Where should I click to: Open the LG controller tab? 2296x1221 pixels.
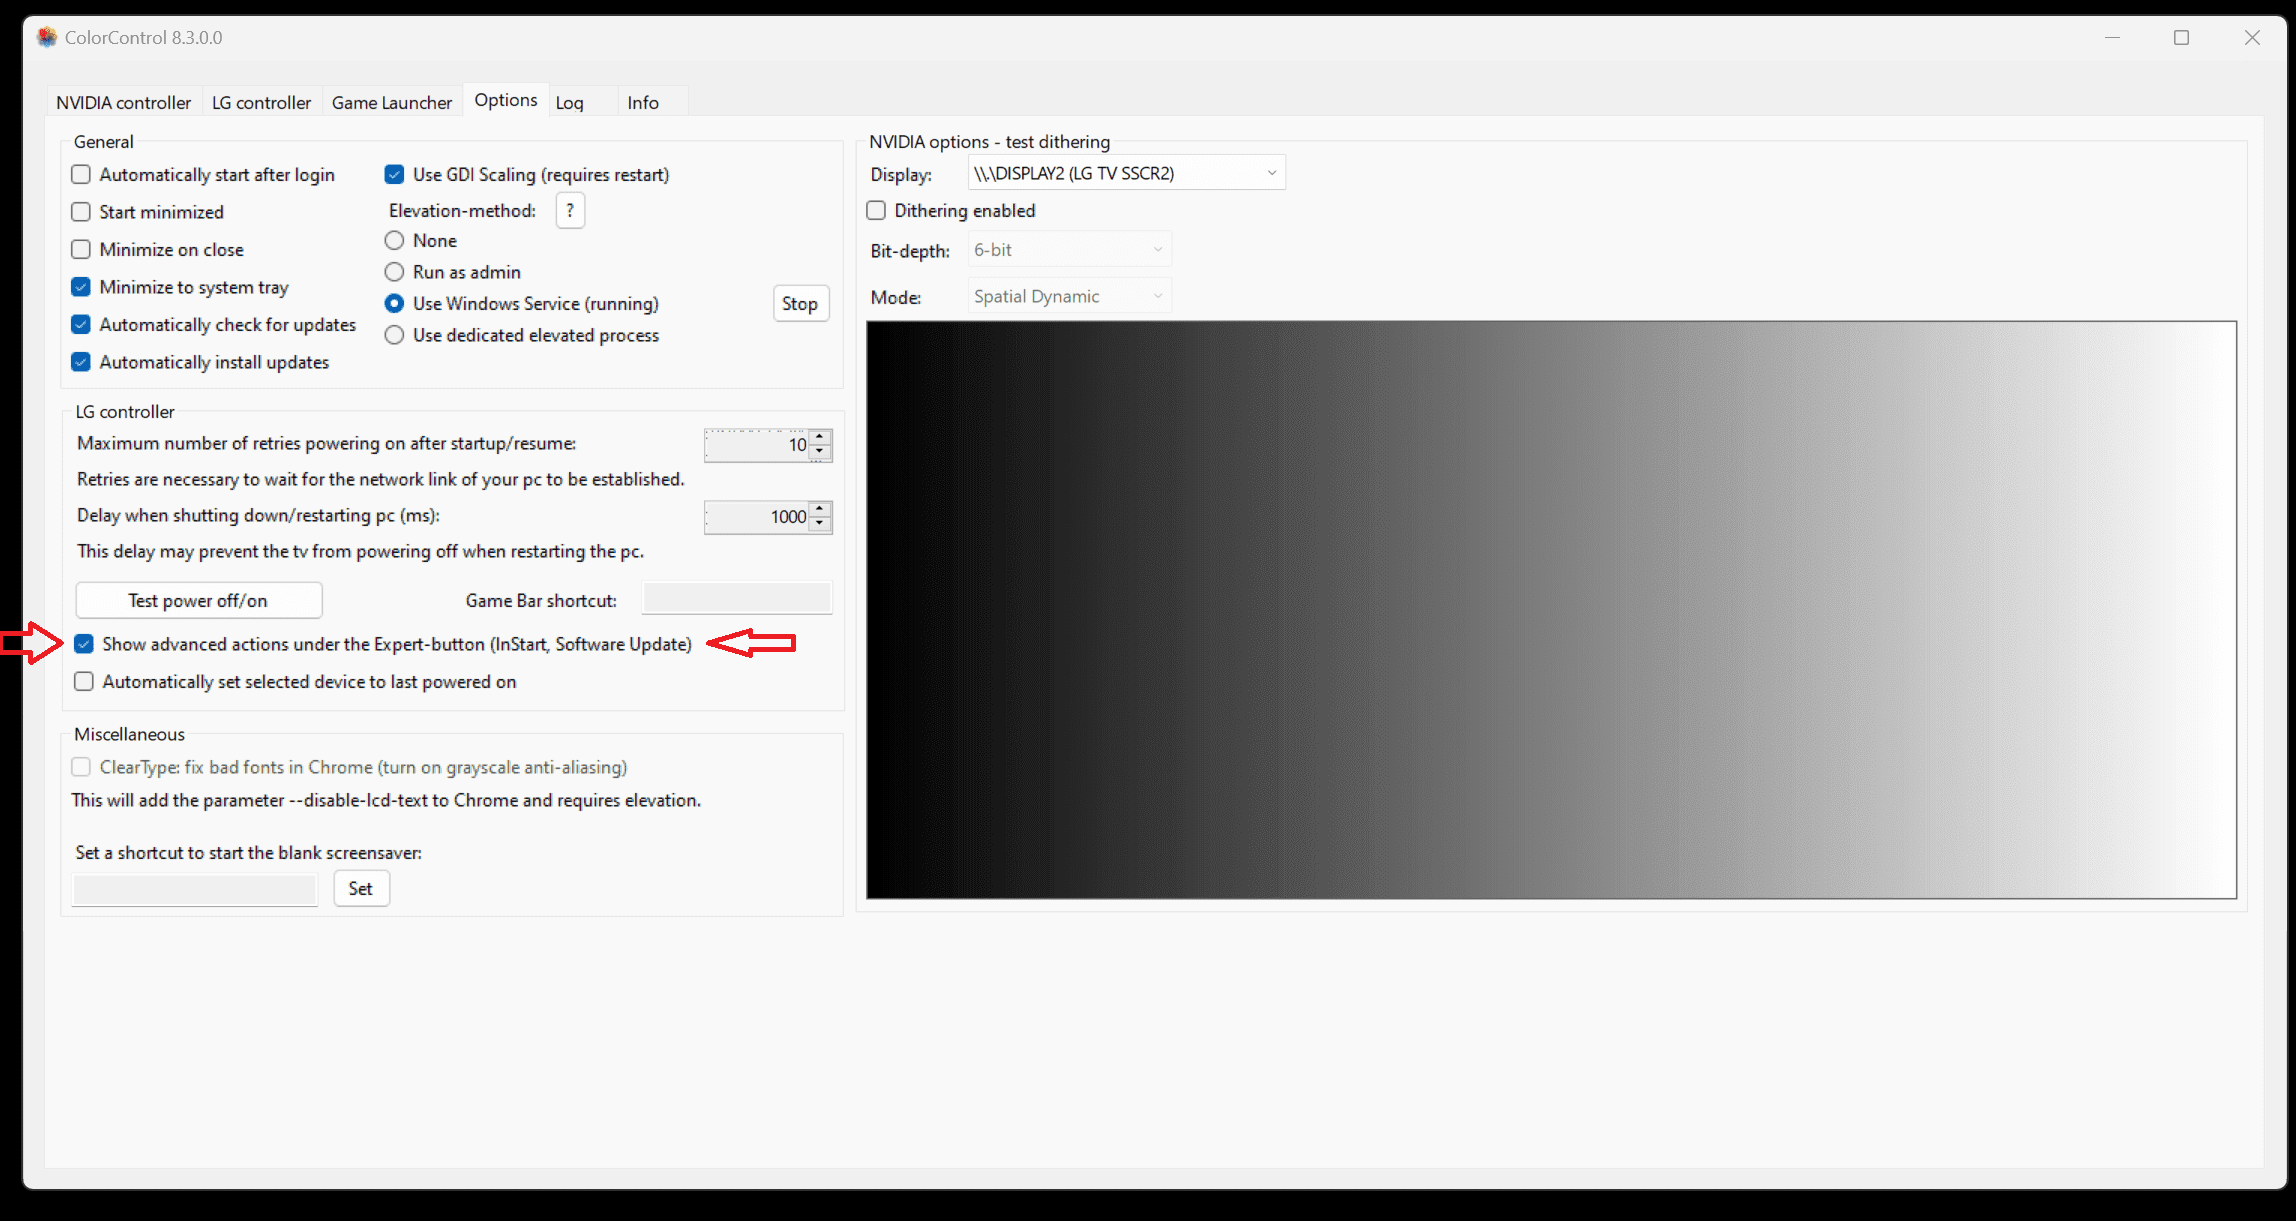(x=263, y=102)
